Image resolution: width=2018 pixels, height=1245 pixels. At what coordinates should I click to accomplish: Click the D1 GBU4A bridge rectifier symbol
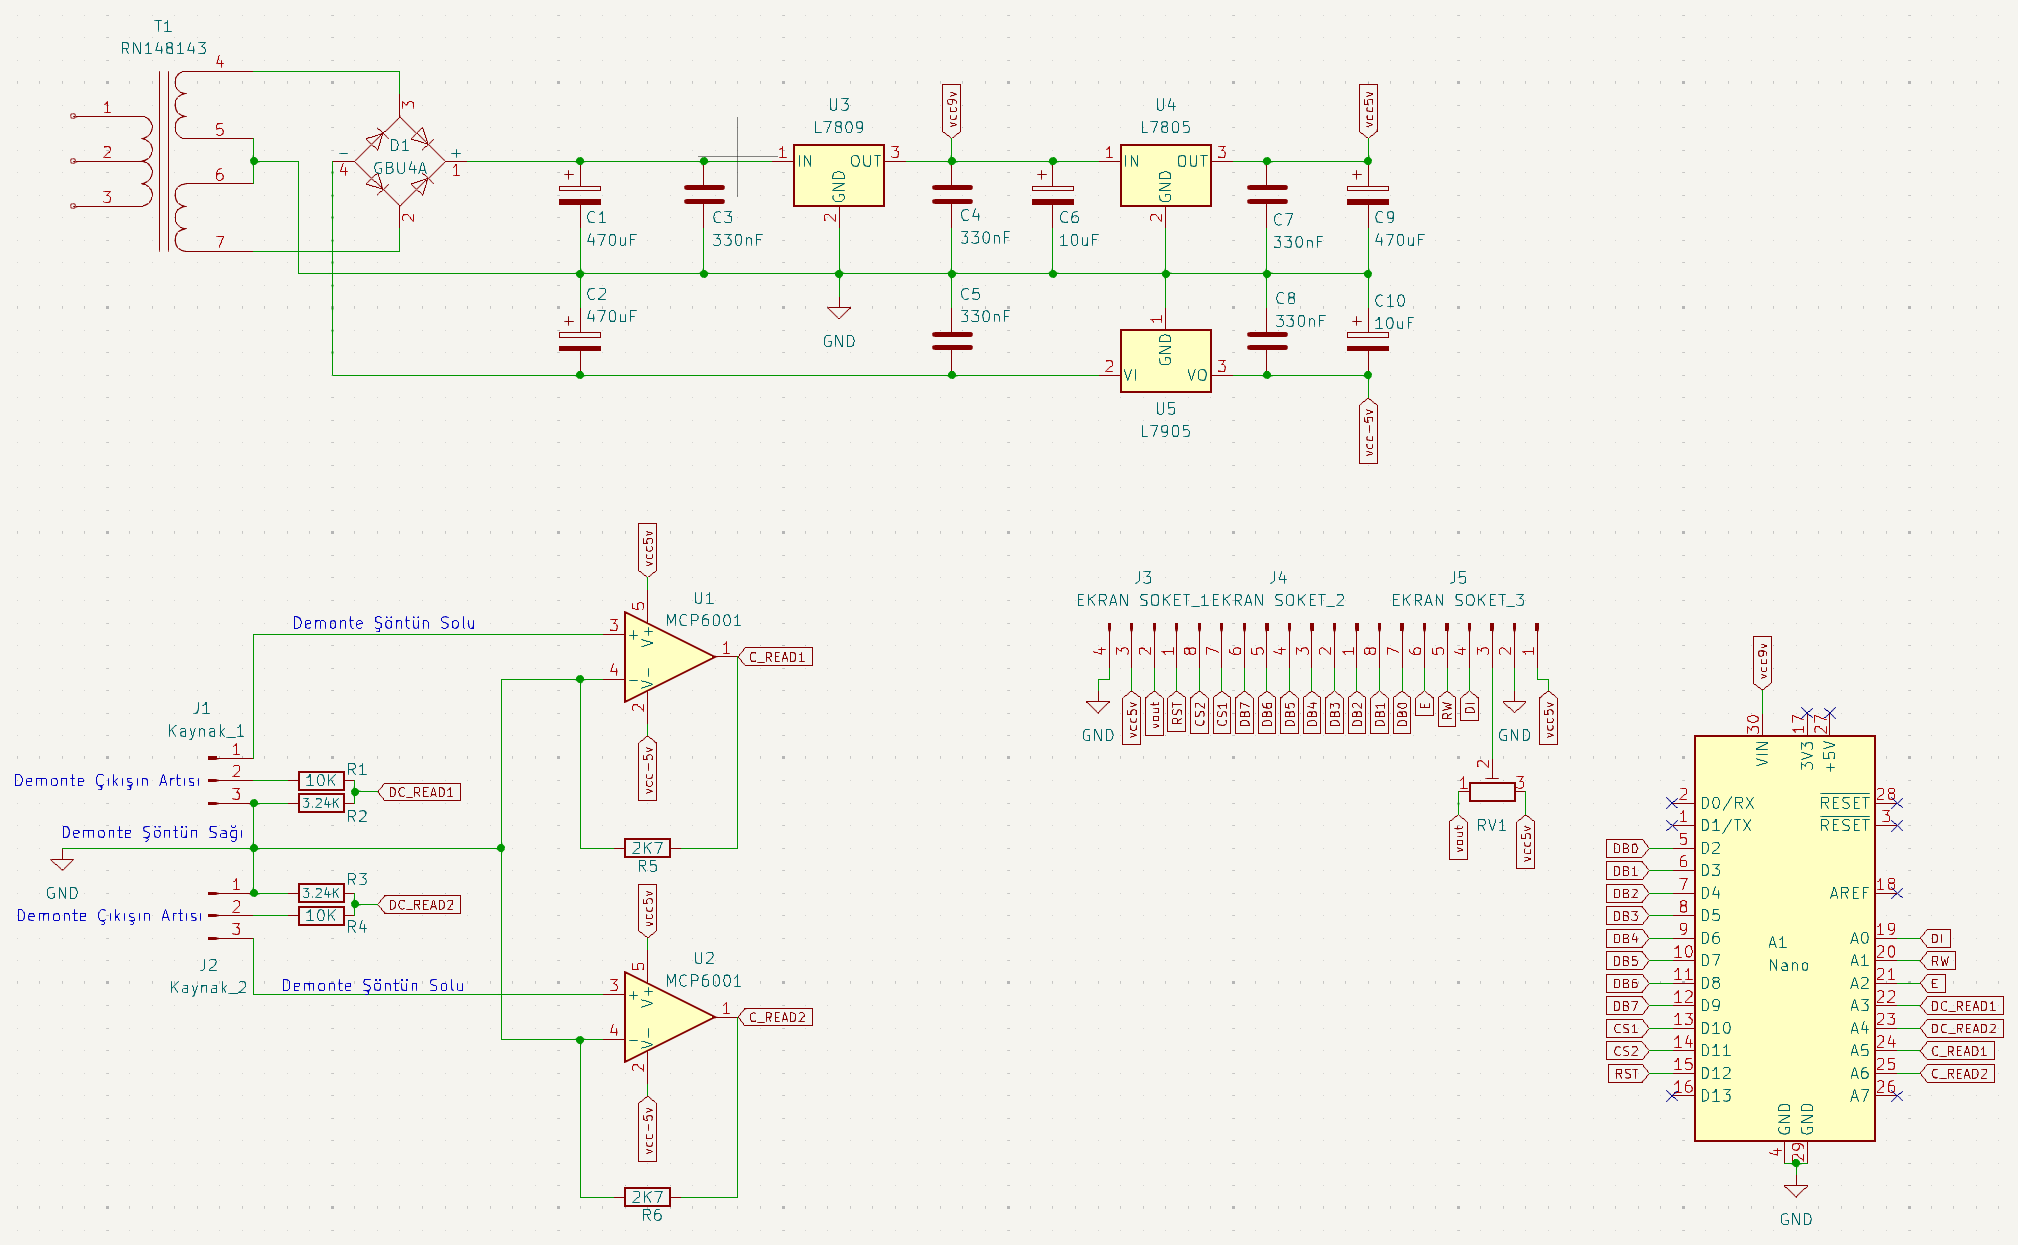[x=400, y=161]
